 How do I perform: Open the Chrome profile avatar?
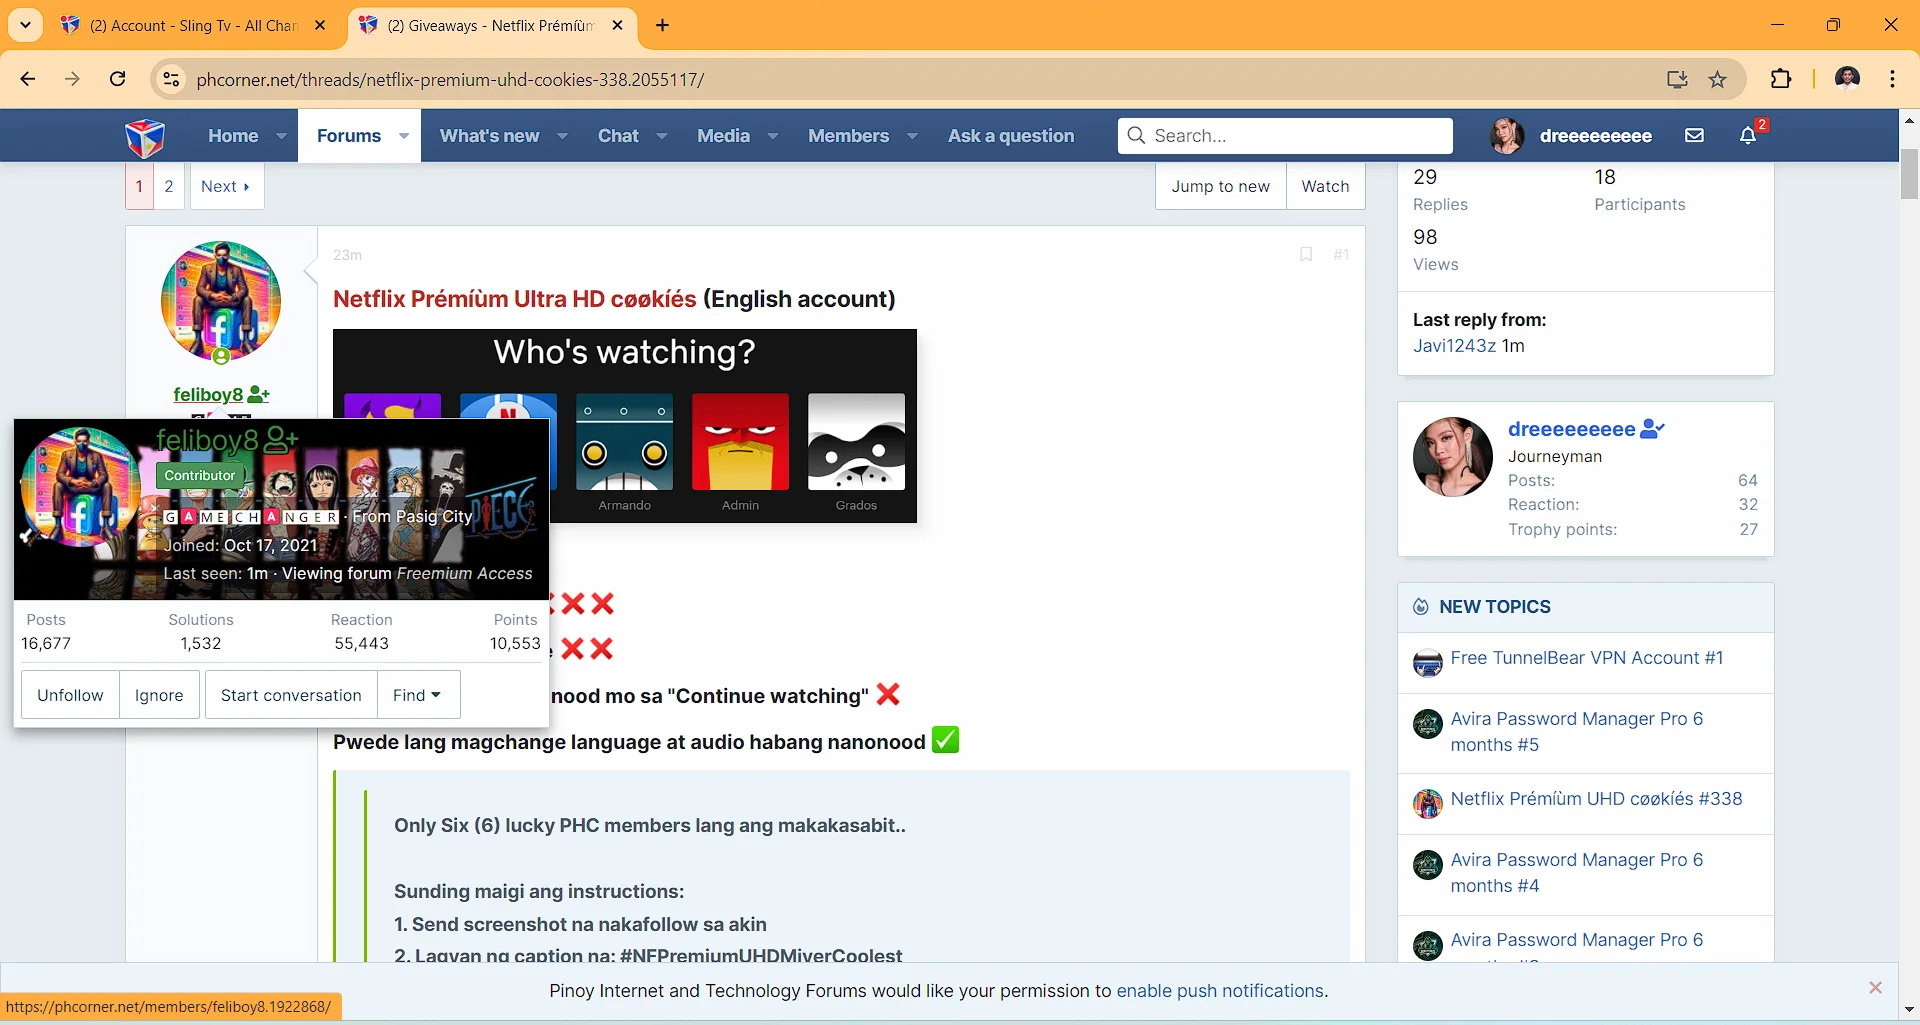(x=1848, y=79)
